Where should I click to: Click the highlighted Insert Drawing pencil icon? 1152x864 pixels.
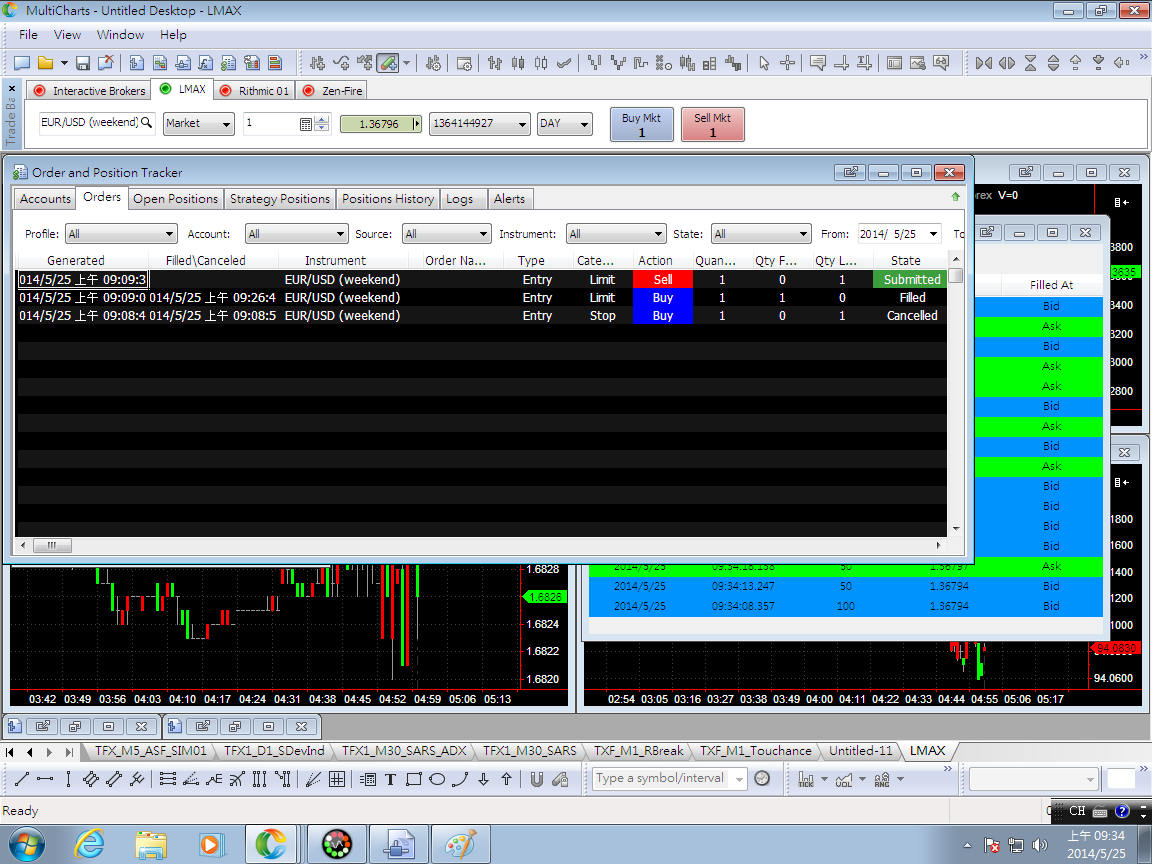388,63
